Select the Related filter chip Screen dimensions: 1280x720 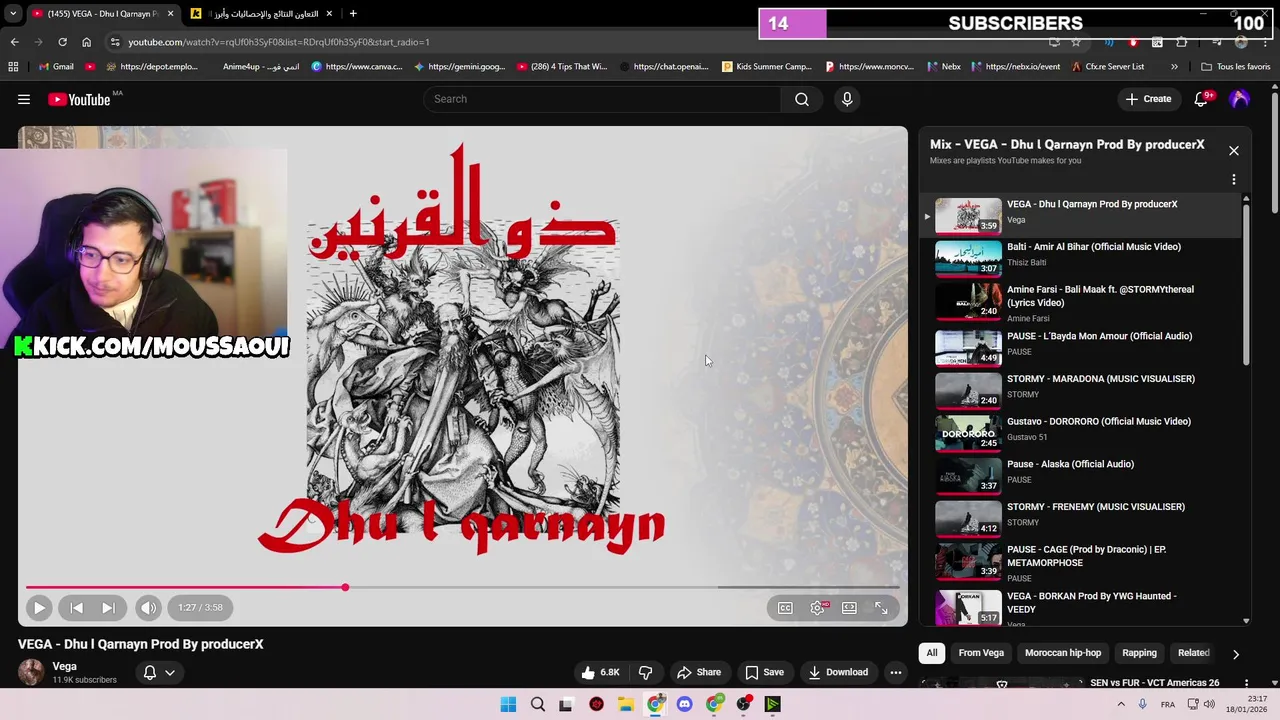1193,653
